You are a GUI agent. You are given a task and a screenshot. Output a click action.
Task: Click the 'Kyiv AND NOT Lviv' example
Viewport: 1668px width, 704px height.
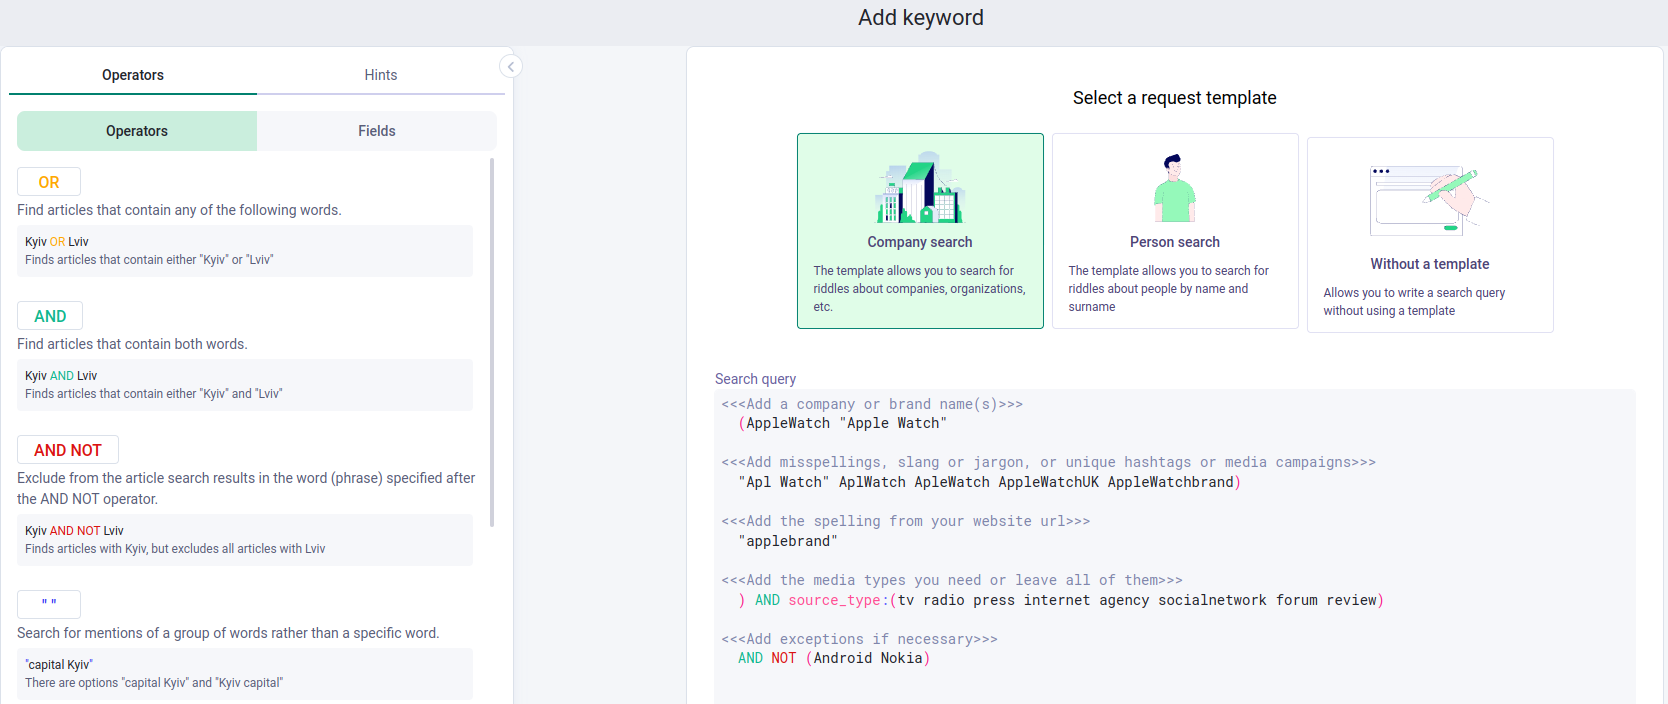coord(245,540)
